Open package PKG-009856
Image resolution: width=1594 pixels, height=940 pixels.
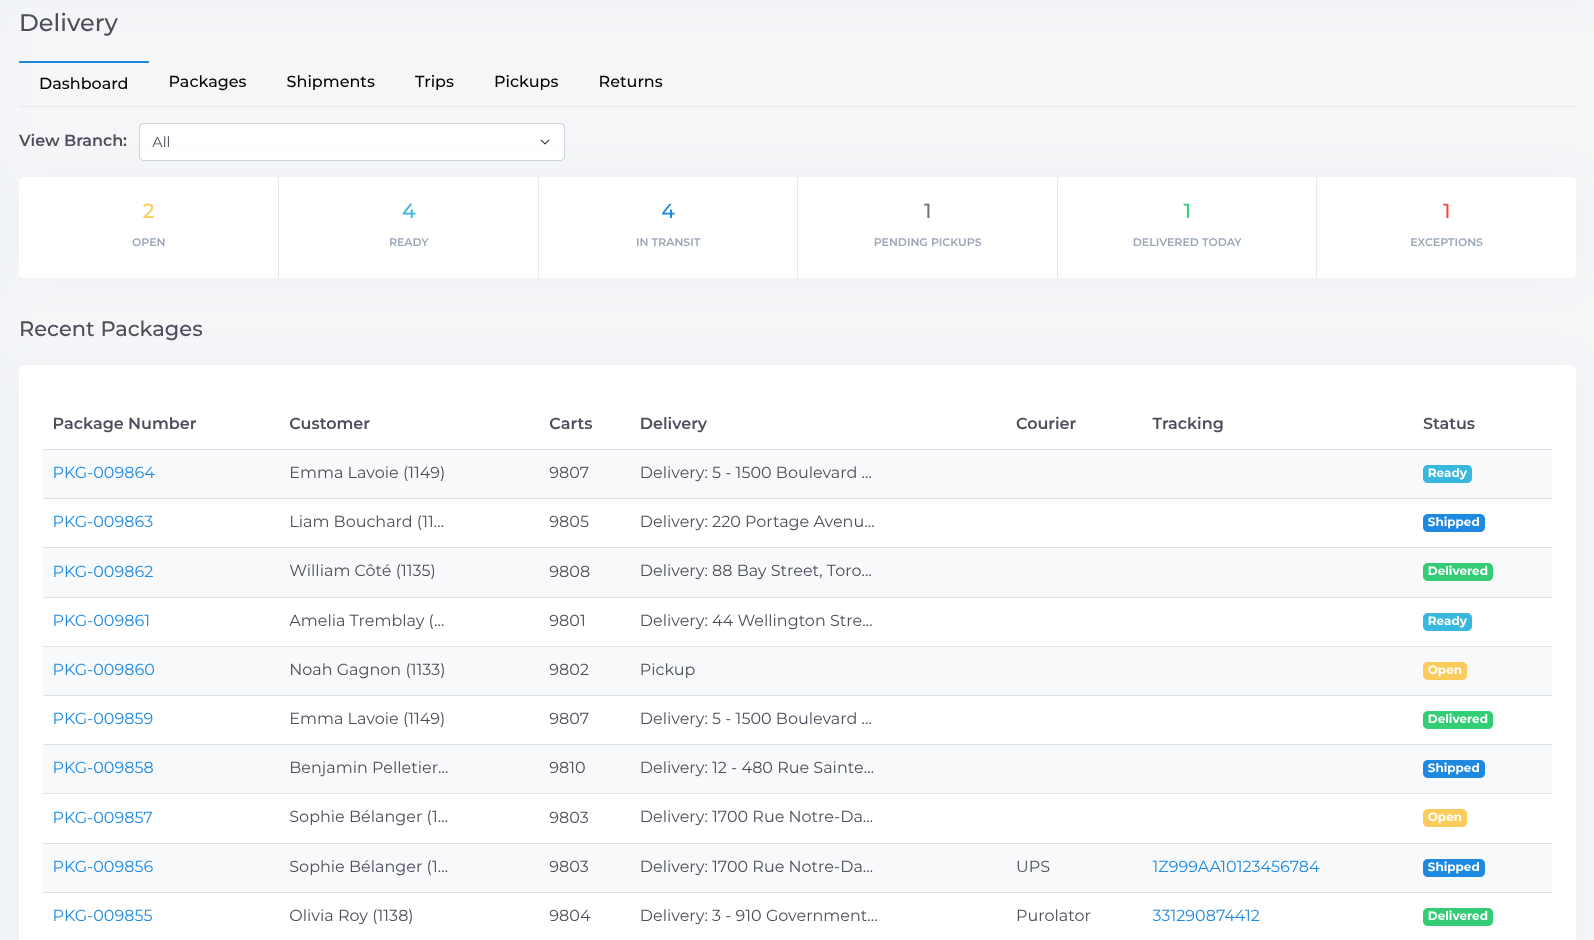pyautogui.click(x=103, y=867)
